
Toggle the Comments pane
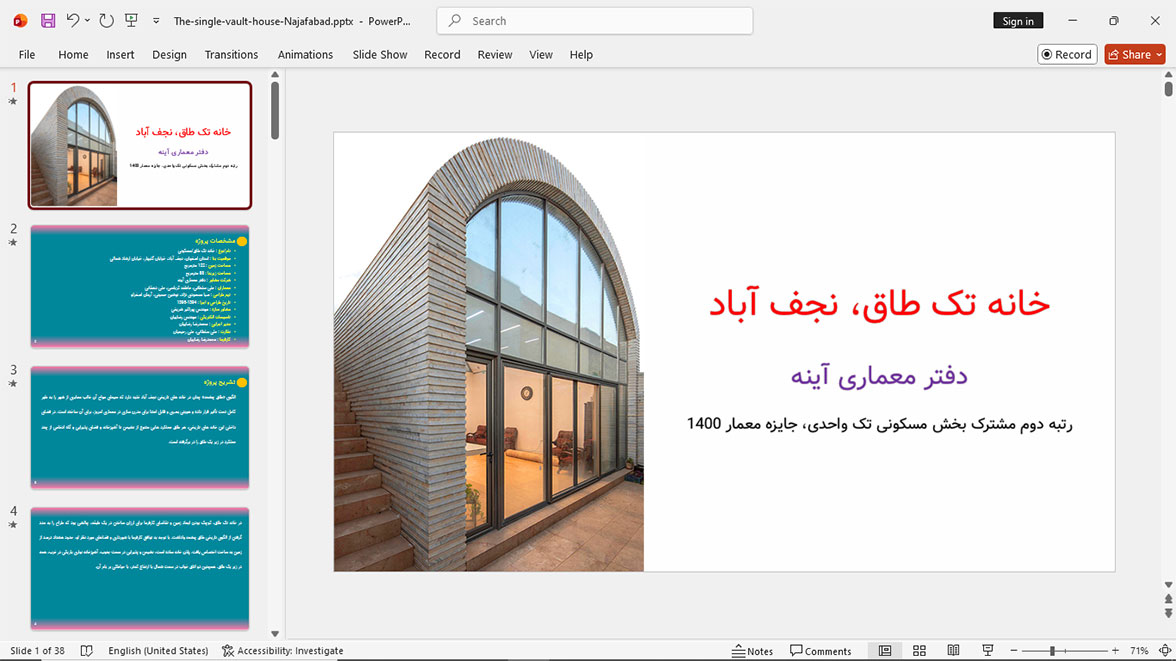click(x=820, y=650)
